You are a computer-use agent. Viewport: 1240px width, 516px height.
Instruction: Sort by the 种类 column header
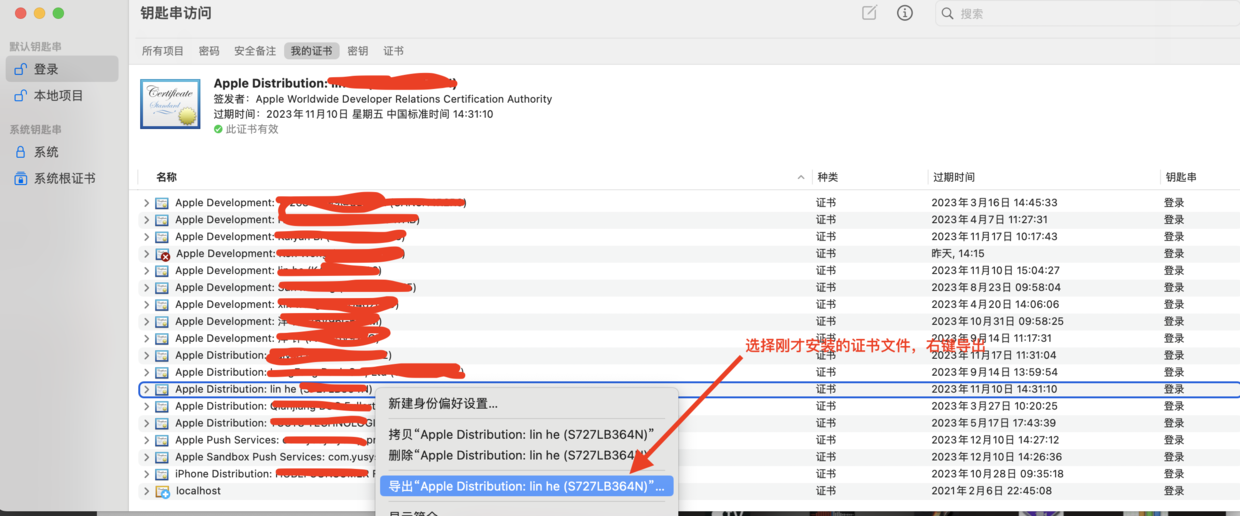coord(827,177)
